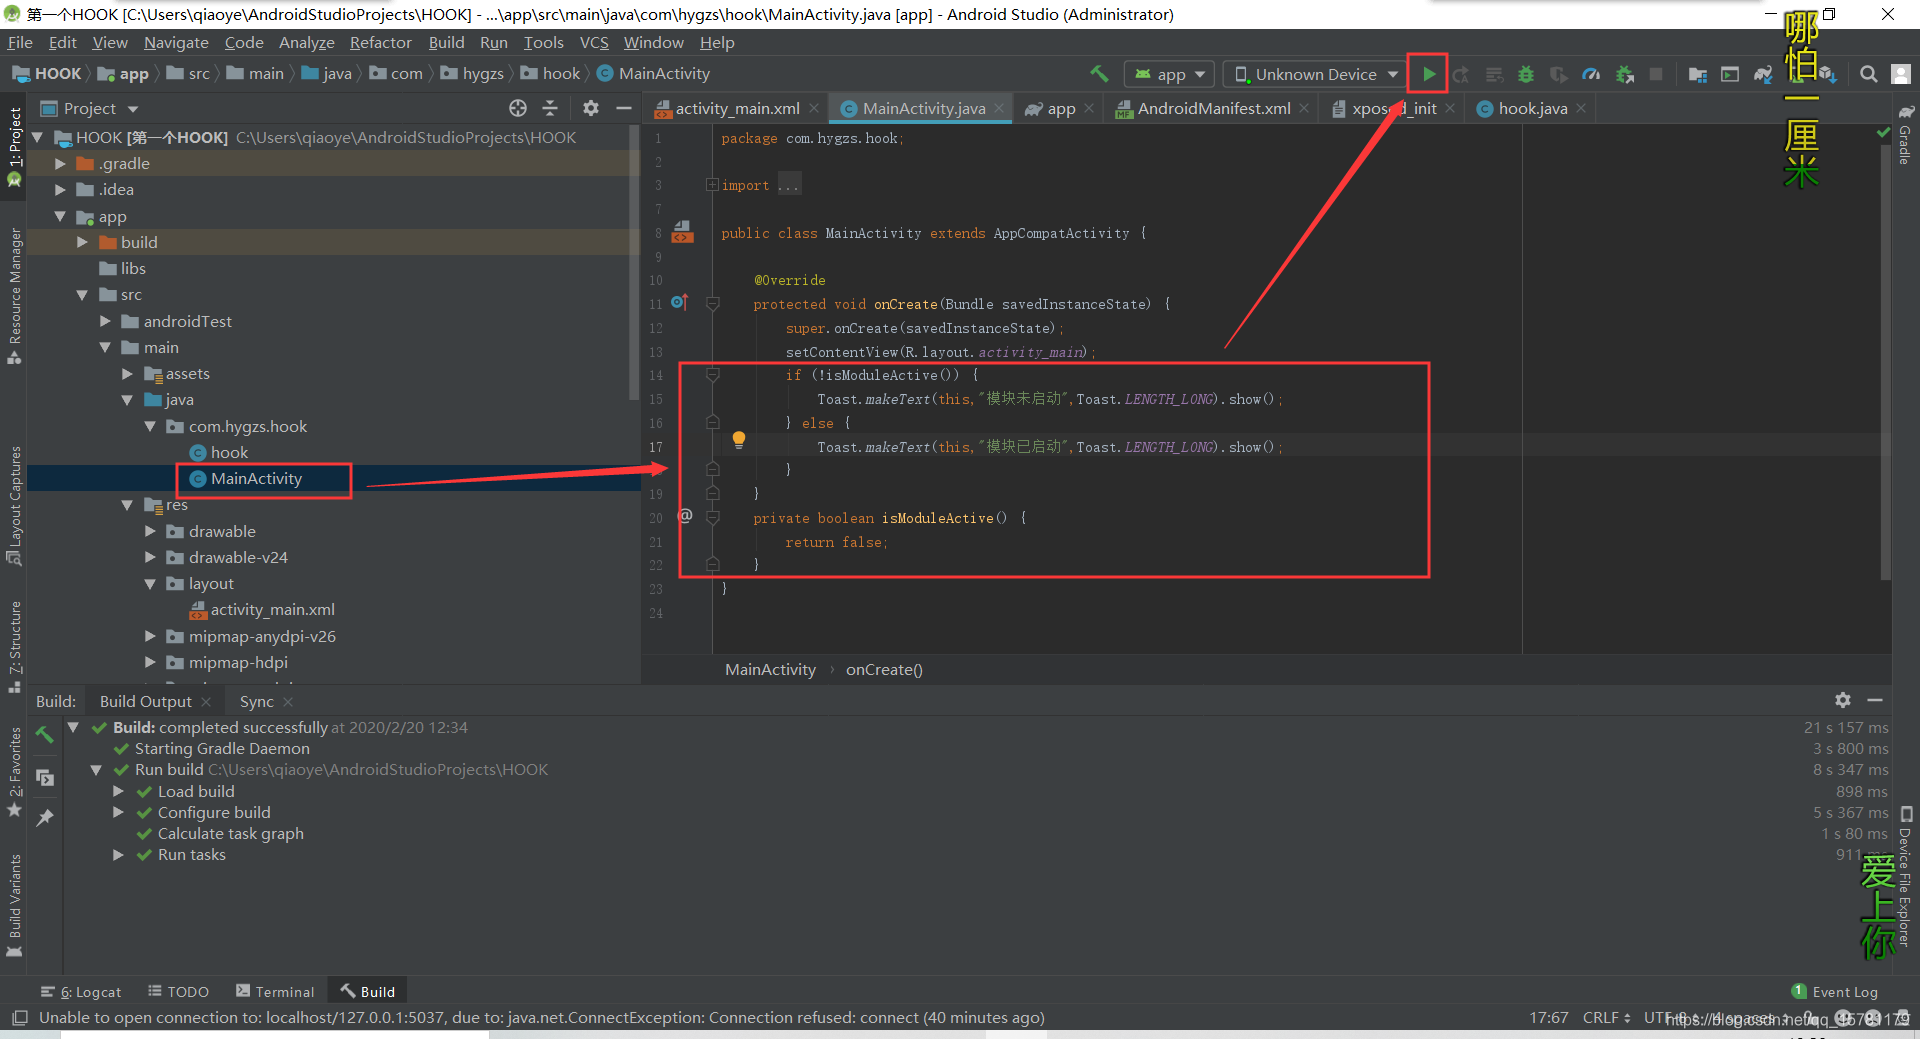
Task: Expand the folded import statements
Action: click(x=712, y=185)
